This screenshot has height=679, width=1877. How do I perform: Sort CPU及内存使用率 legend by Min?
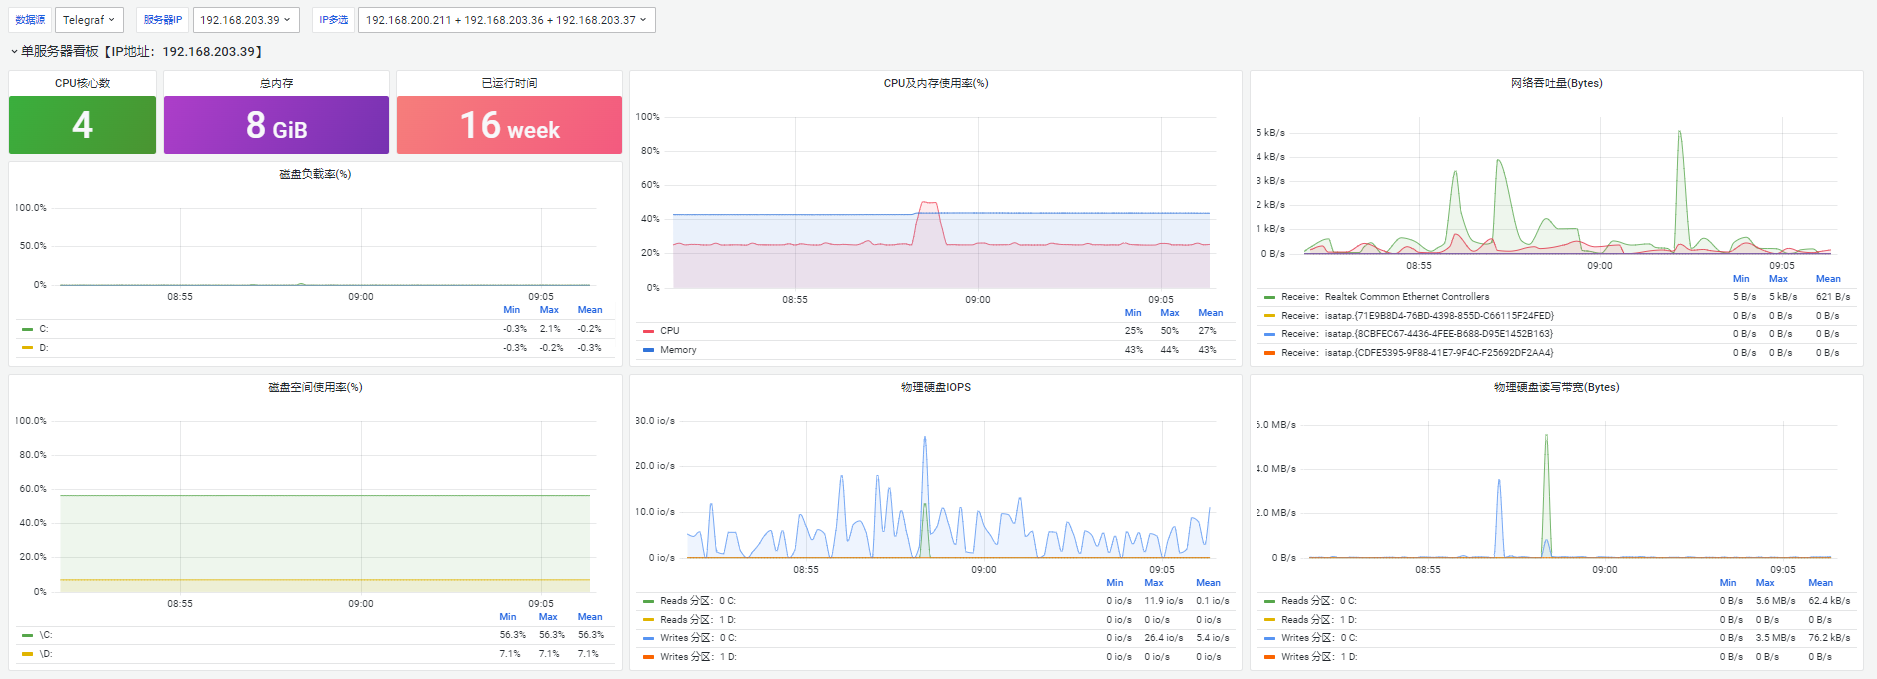pos(1132,313)
